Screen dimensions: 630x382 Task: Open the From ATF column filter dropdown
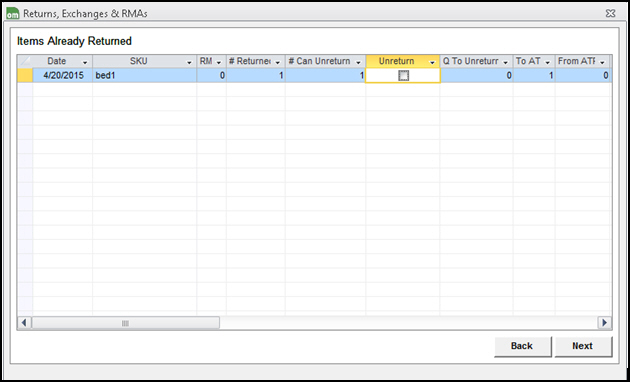(602, 62)
